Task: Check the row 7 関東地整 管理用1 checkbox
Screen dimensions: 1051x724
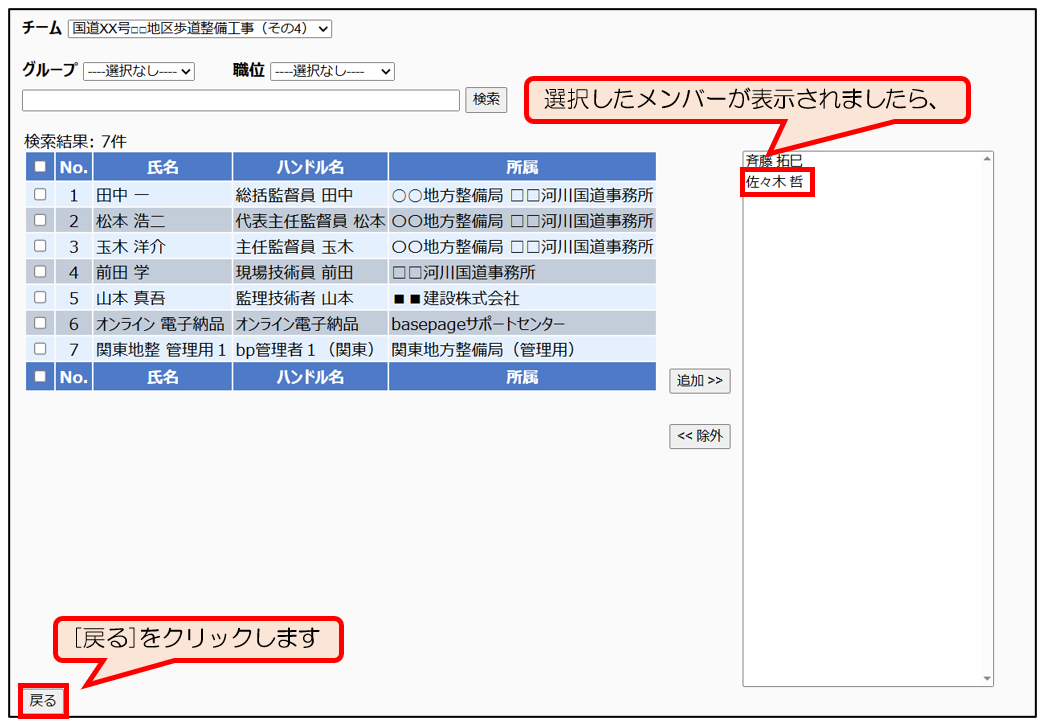Action: coord(40,349)
